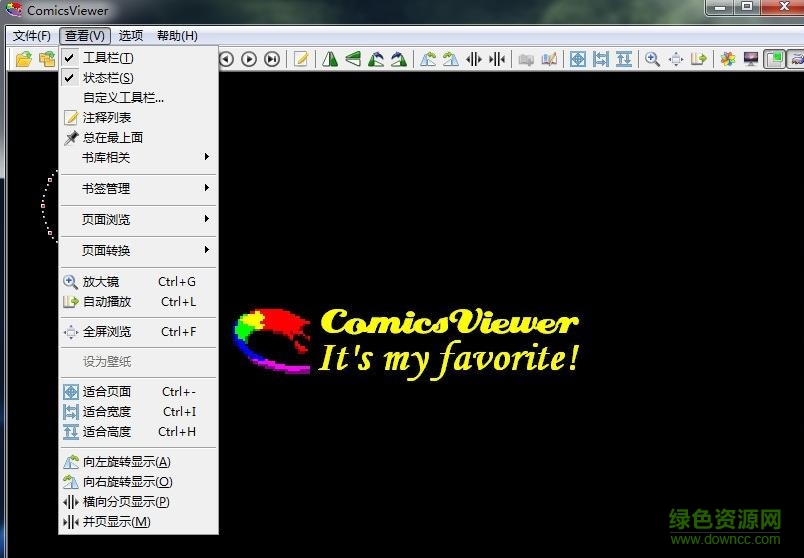Click the open file folder toolbar icon
Image resolution: width=804 pixels, height=558 pixels.
pyautogui.click(x=23, y=59)
